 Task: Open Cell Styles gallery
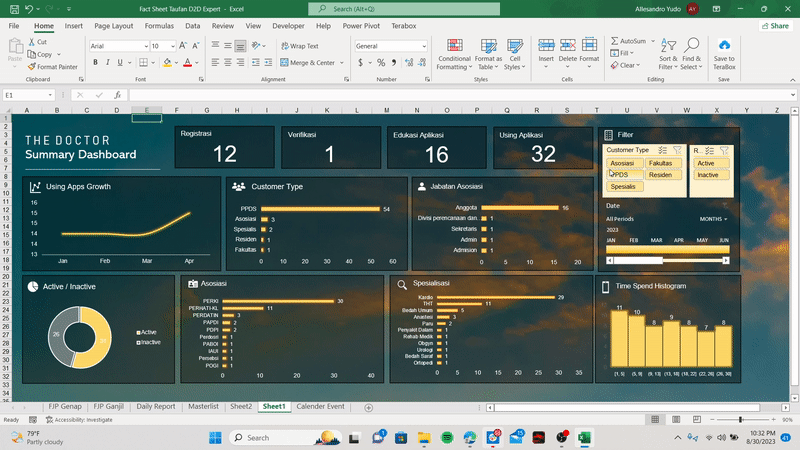point(515,55)
